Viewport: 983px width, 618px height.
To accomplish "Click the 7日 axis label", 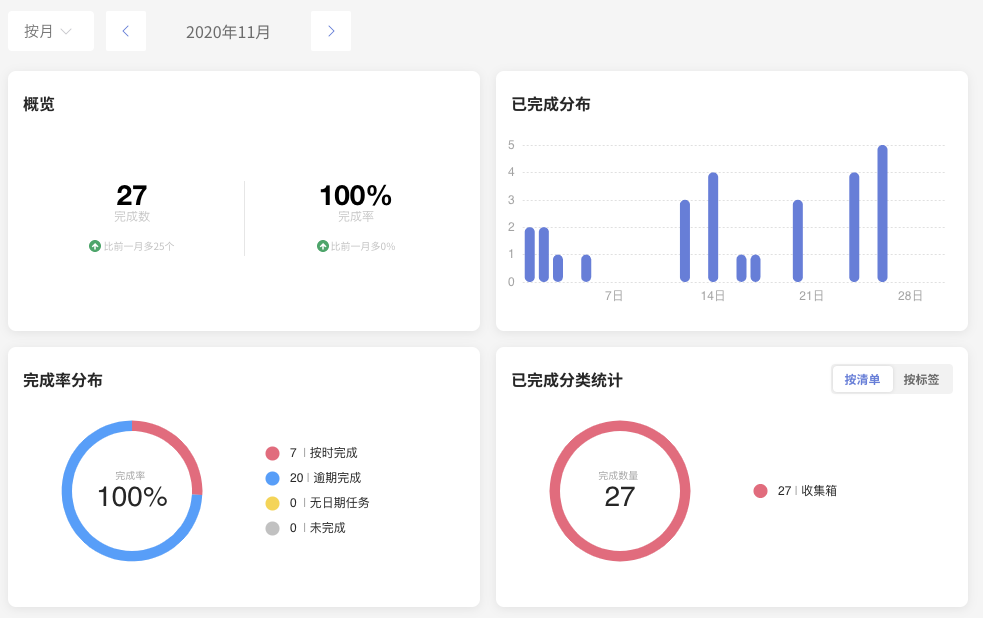I will pos(614,296).
